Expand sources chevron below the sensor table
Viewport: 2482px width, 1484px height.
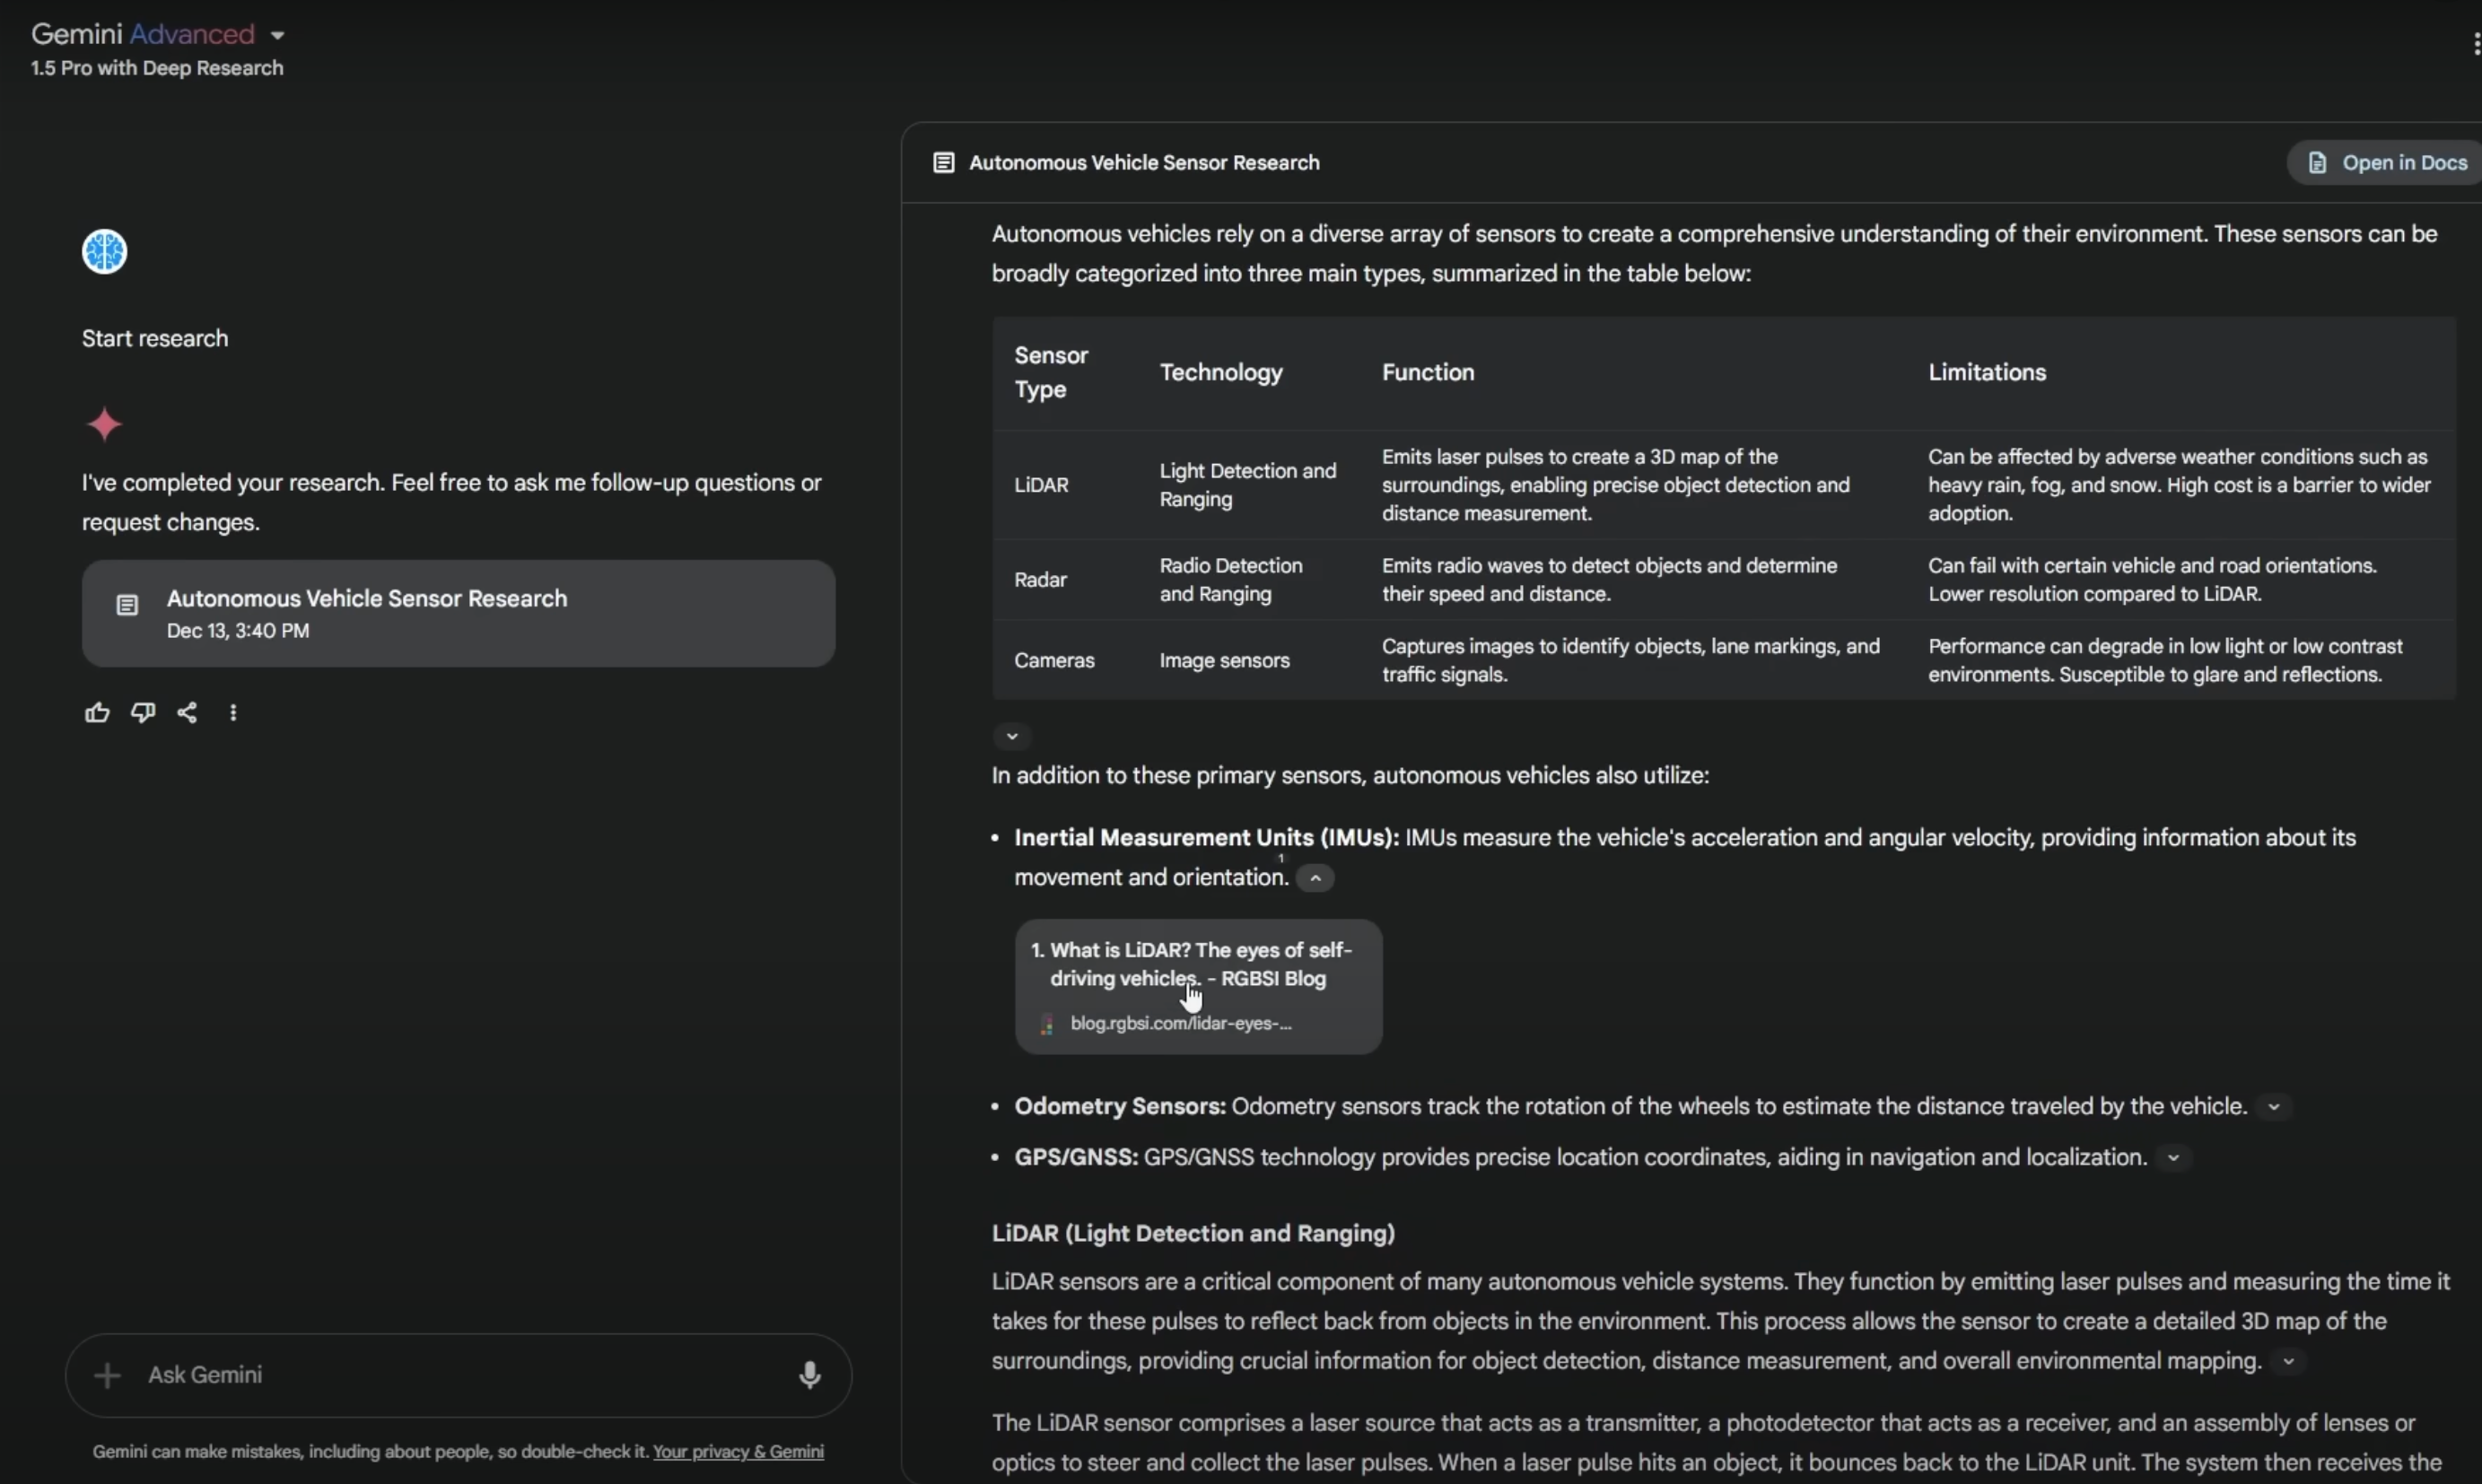pyautogui.click(x=1012, y=737)
